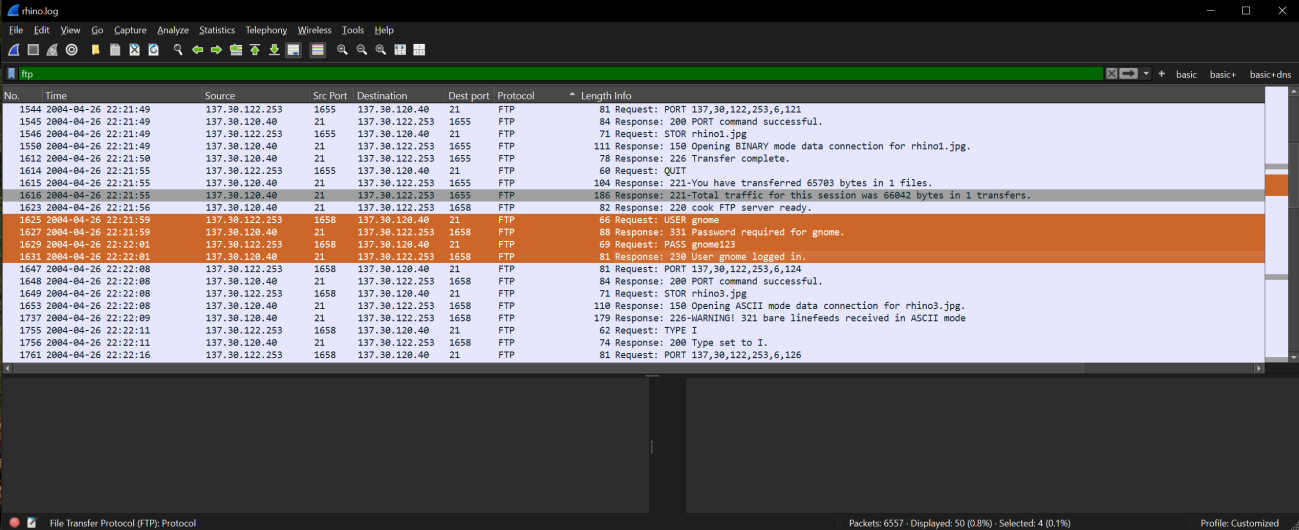Click the red expert information status icon
The height and width of the screenshot is (530, 1299).
tap(15, 523)
